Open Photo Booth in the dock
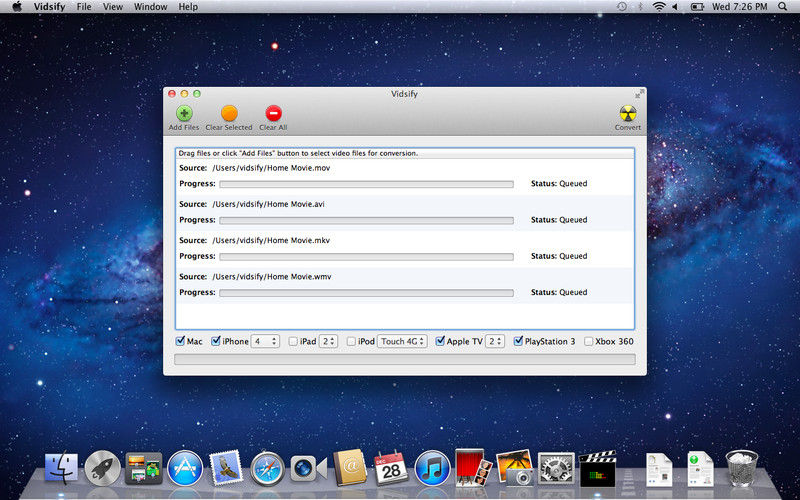 point(473,467)
